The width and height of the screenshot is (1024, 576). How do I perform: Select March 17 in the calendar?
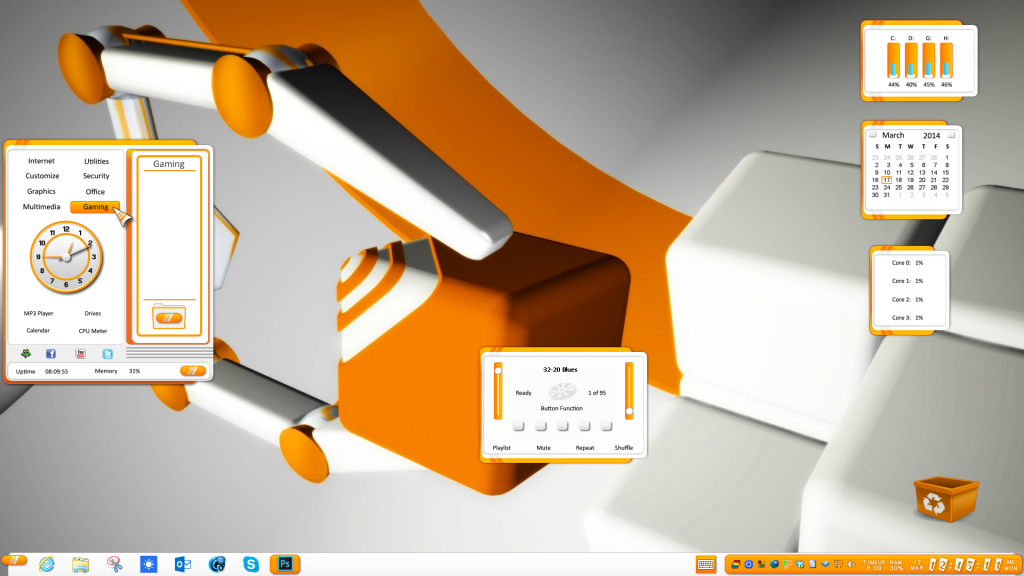click(887, 180)
